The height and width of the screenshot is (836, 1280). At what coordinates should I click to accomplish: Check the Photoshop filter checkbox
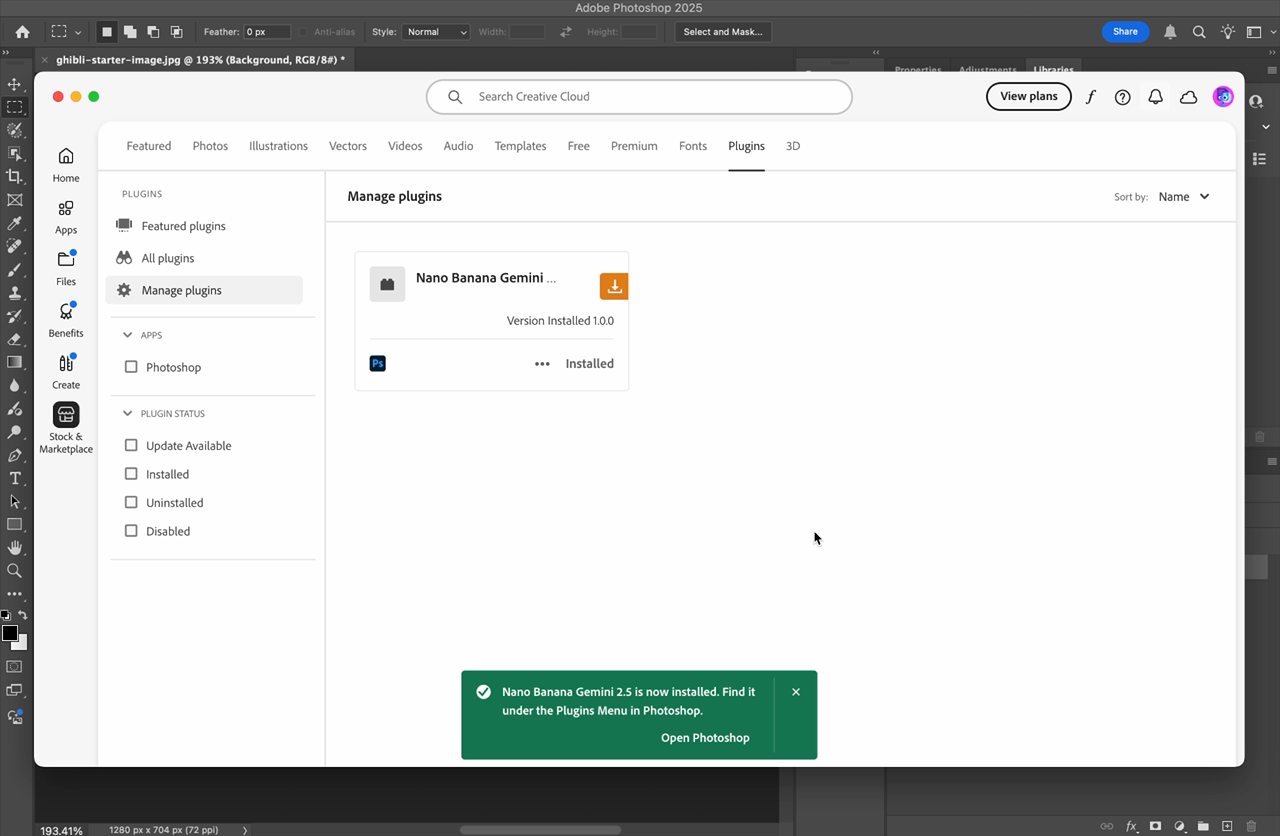point(131,367)
